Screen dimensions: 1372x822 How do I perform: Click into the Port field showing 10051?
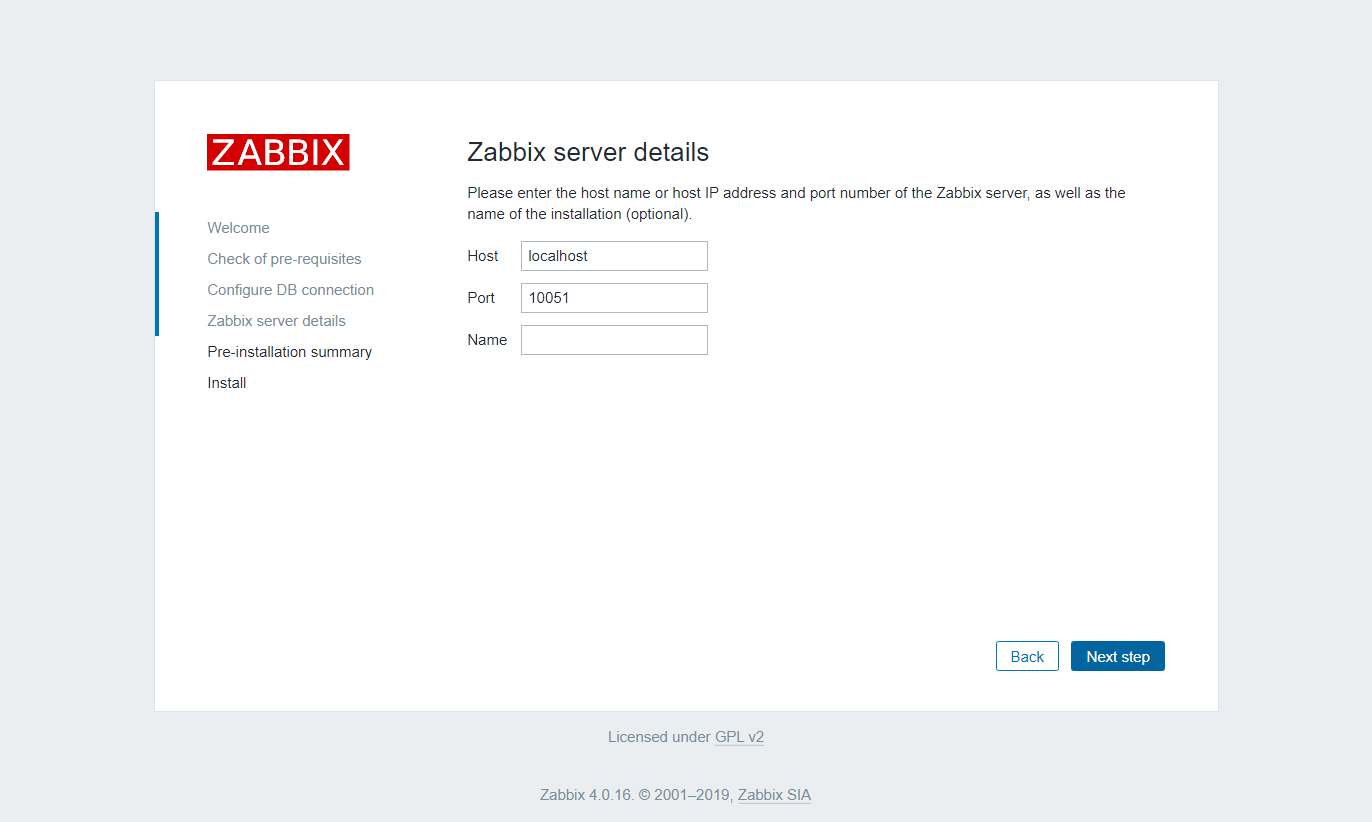pos(614,298)
